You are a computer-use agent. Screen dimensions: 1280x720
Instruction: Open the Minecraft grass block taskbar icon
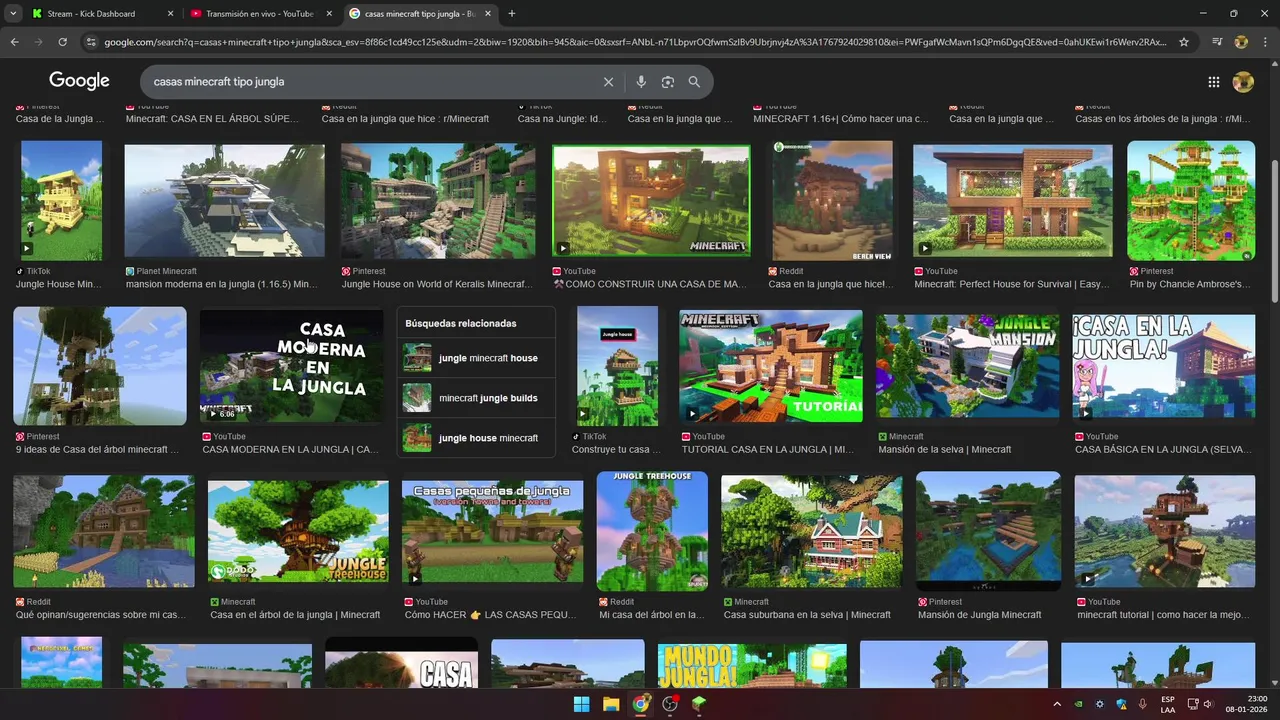(699, 704)
